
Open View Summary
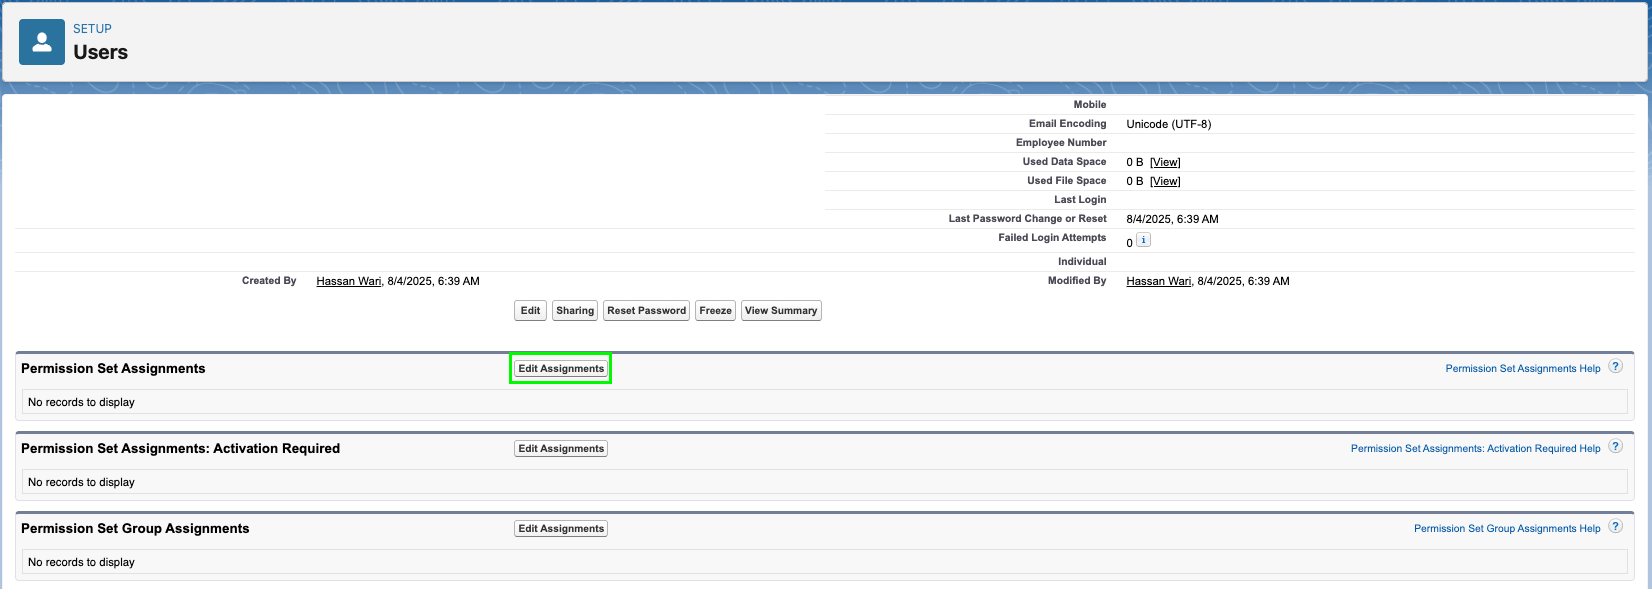(x=781, y=311)
